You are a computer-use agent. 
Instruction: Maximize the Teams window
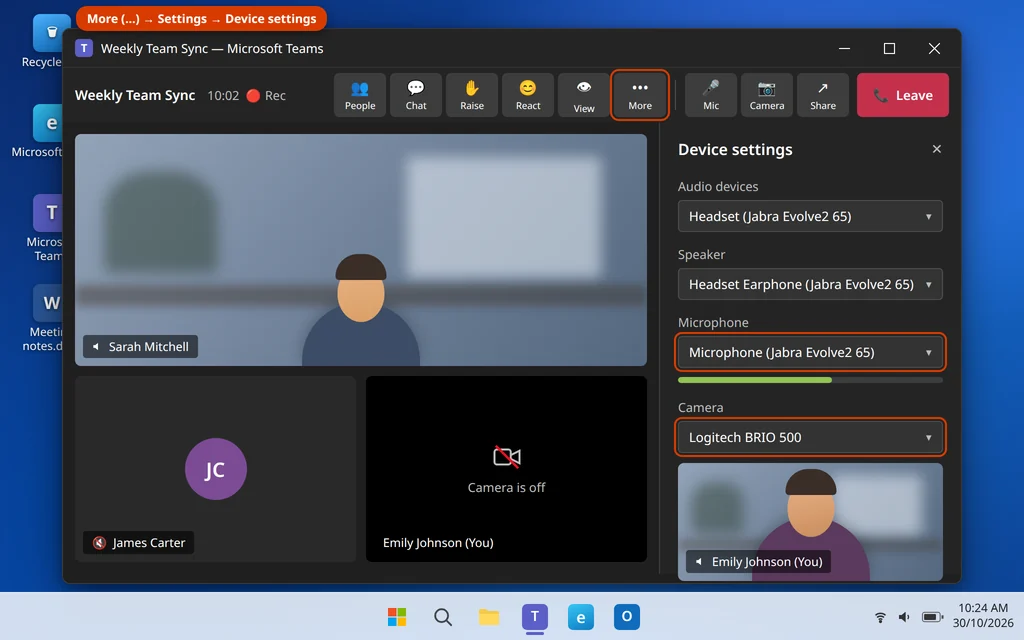click(x=889, y=48)
